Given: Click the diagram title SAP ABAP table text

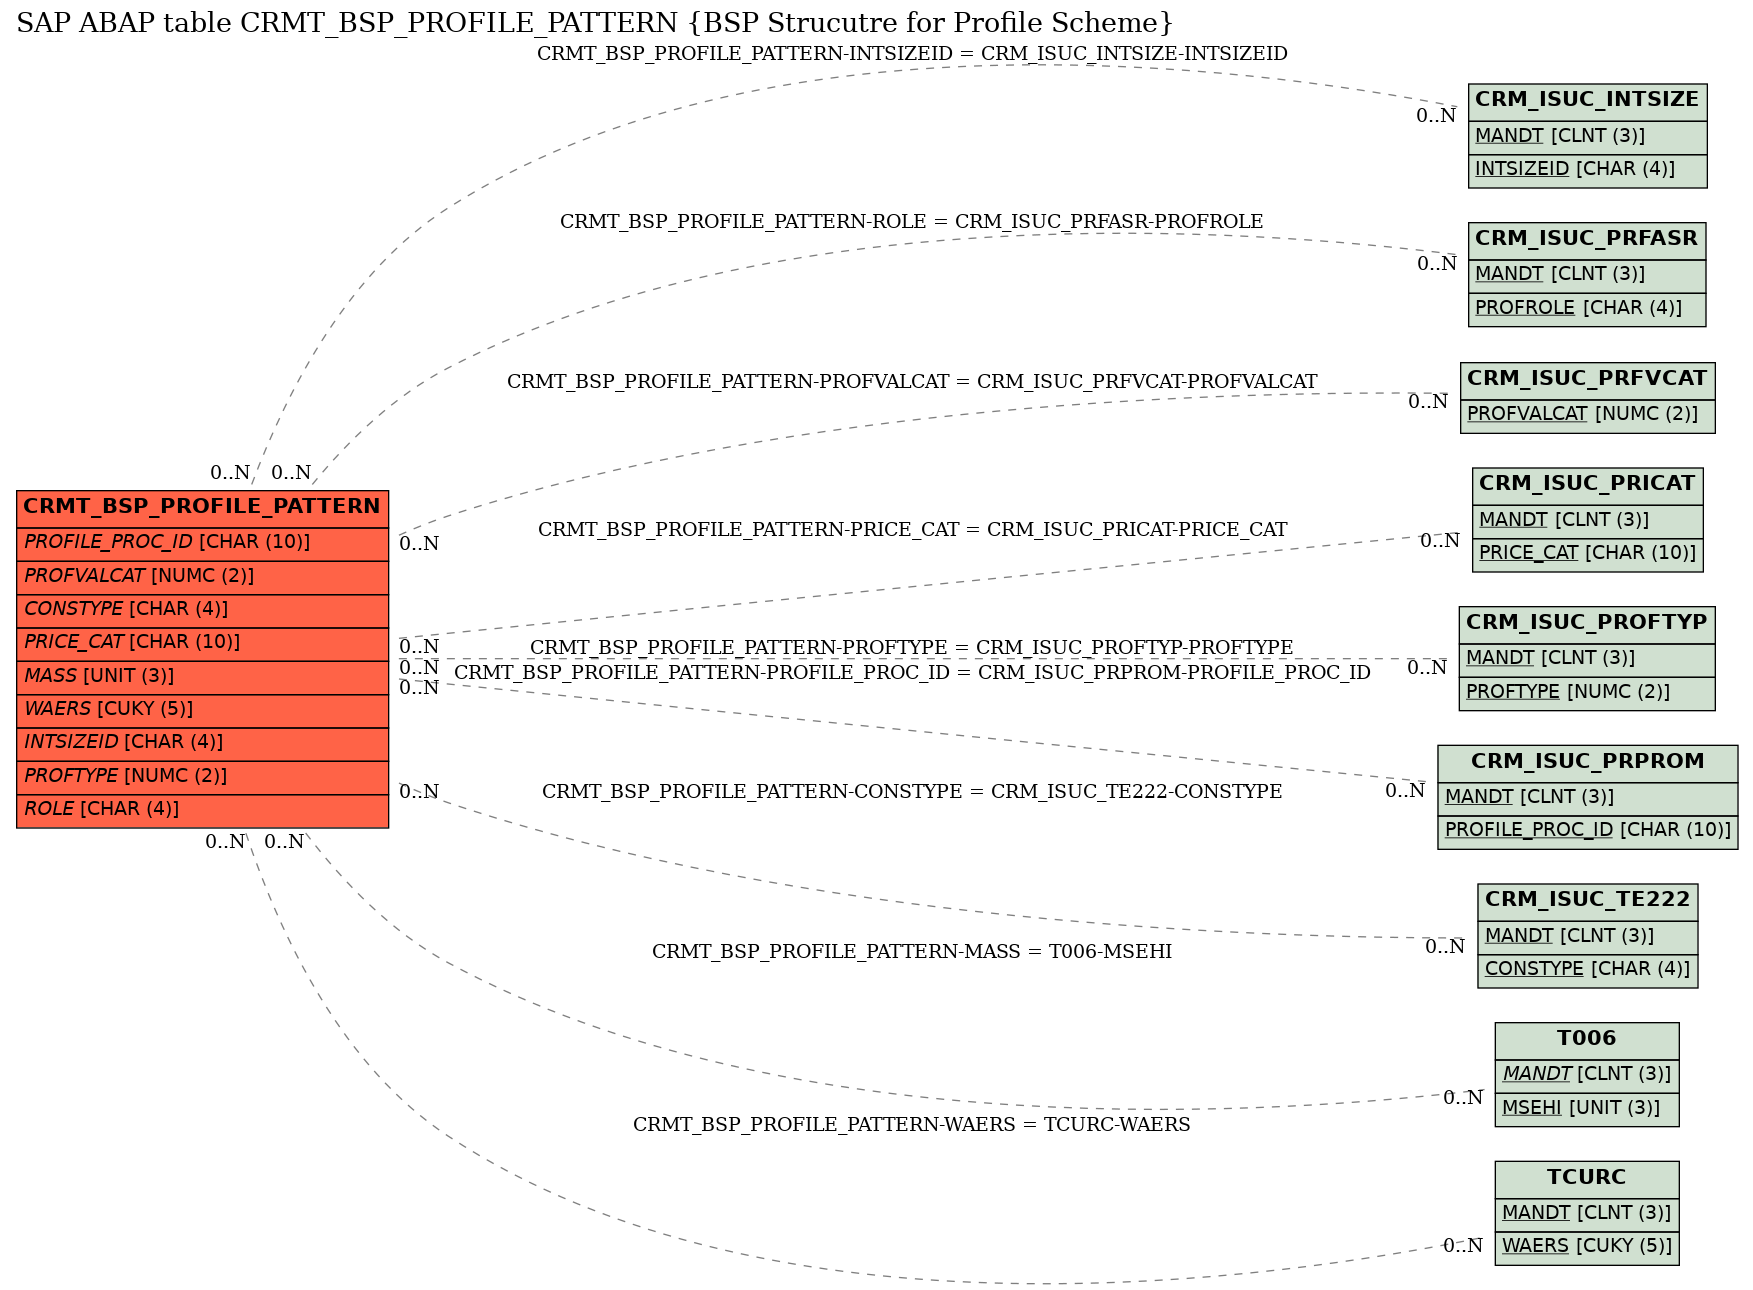Looking at the screenshot, I should click(x=595, y=23).
